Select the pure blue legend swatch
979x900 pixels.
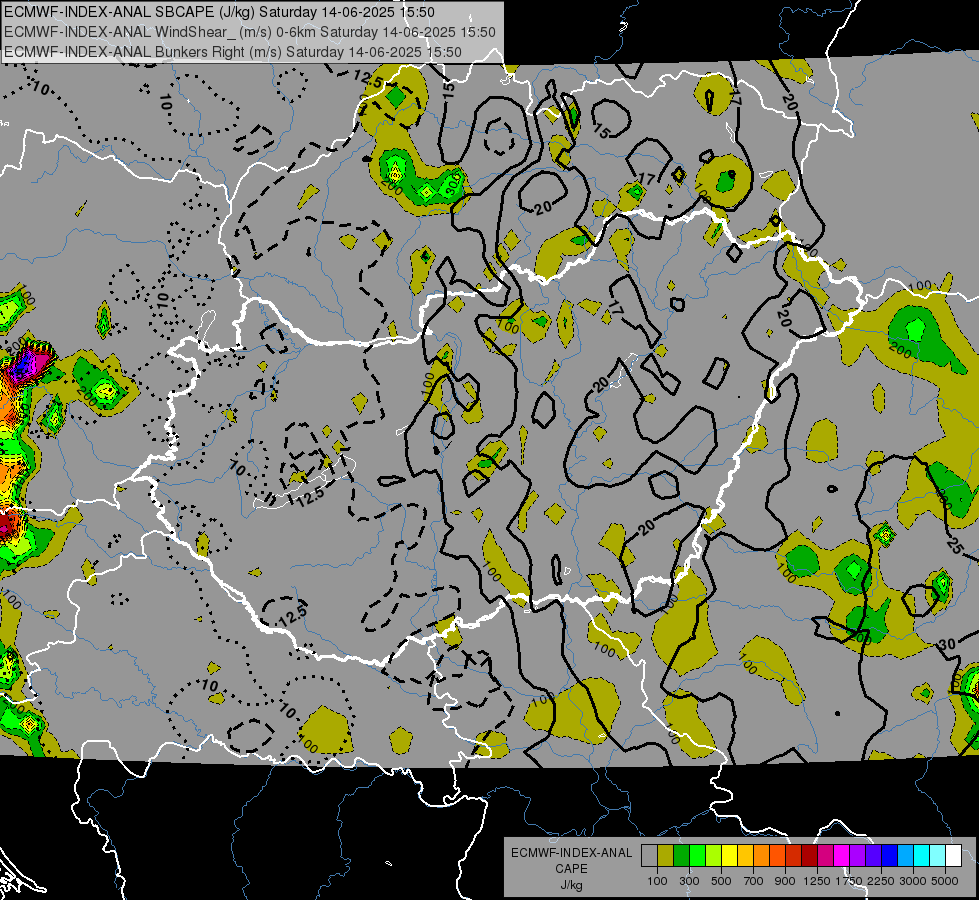890,855
